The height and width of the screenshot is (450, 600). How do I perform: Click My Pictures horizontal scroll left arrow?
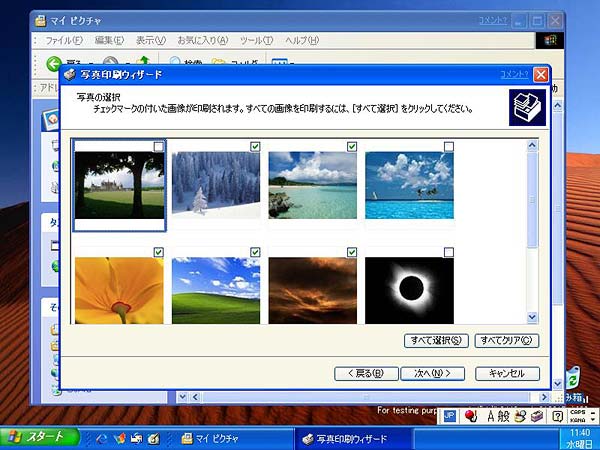click(x=195, y=397)
